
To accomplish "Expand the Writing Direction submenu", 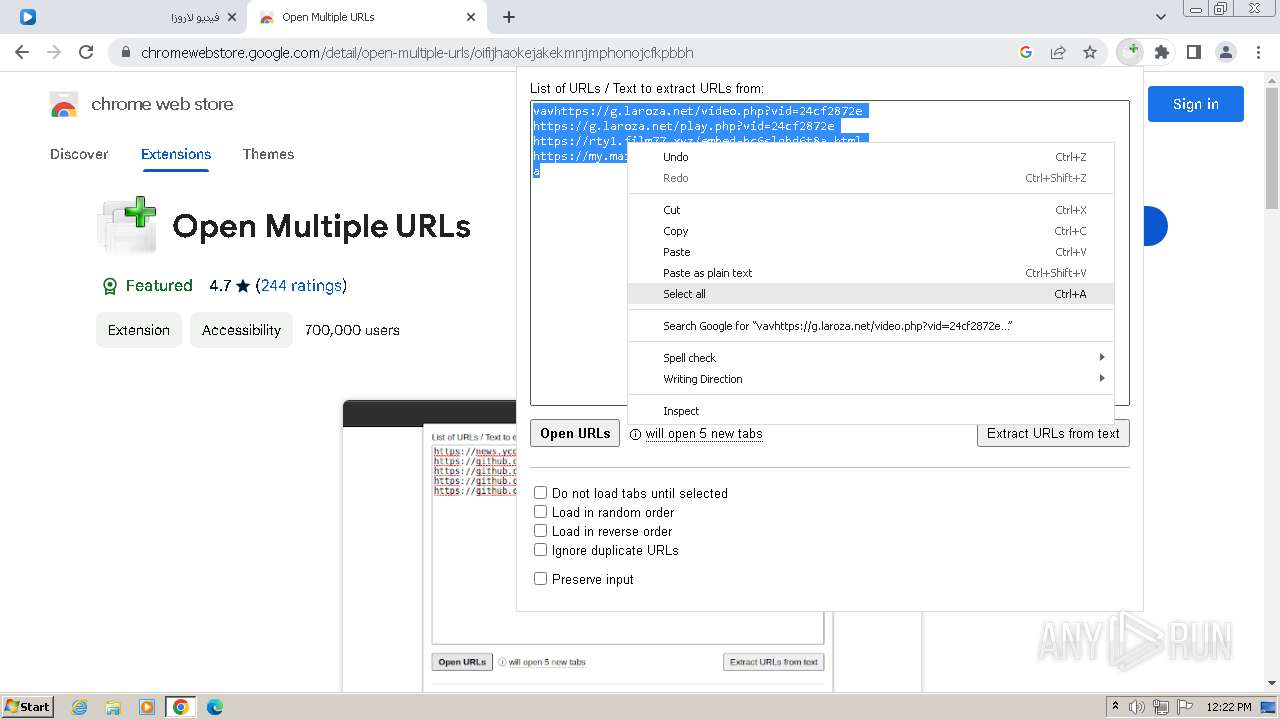I will point(870,379).
